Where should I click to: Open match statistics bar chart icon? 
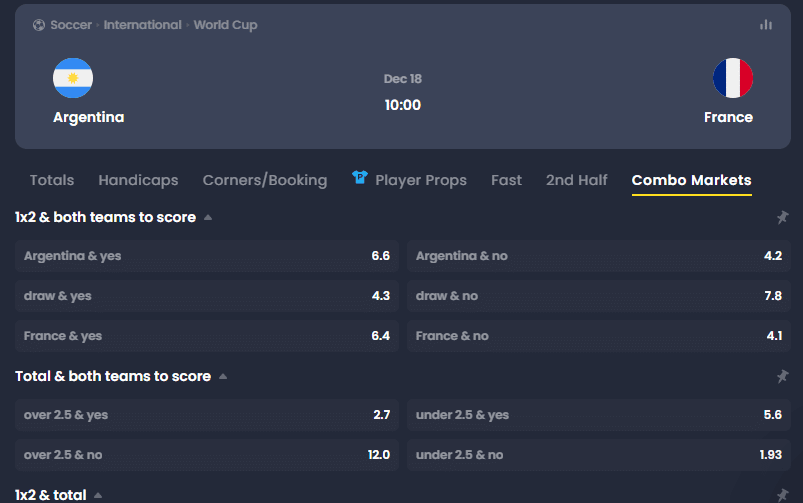point(766,25)
